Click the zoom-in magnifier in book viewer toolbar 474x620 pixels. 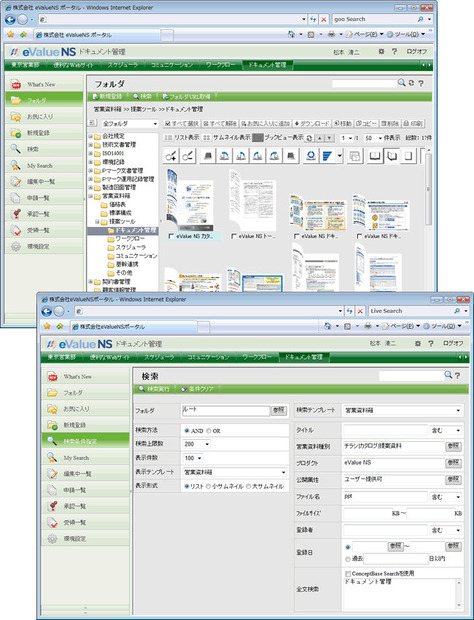pyautogui.click(x=171, y=156)
